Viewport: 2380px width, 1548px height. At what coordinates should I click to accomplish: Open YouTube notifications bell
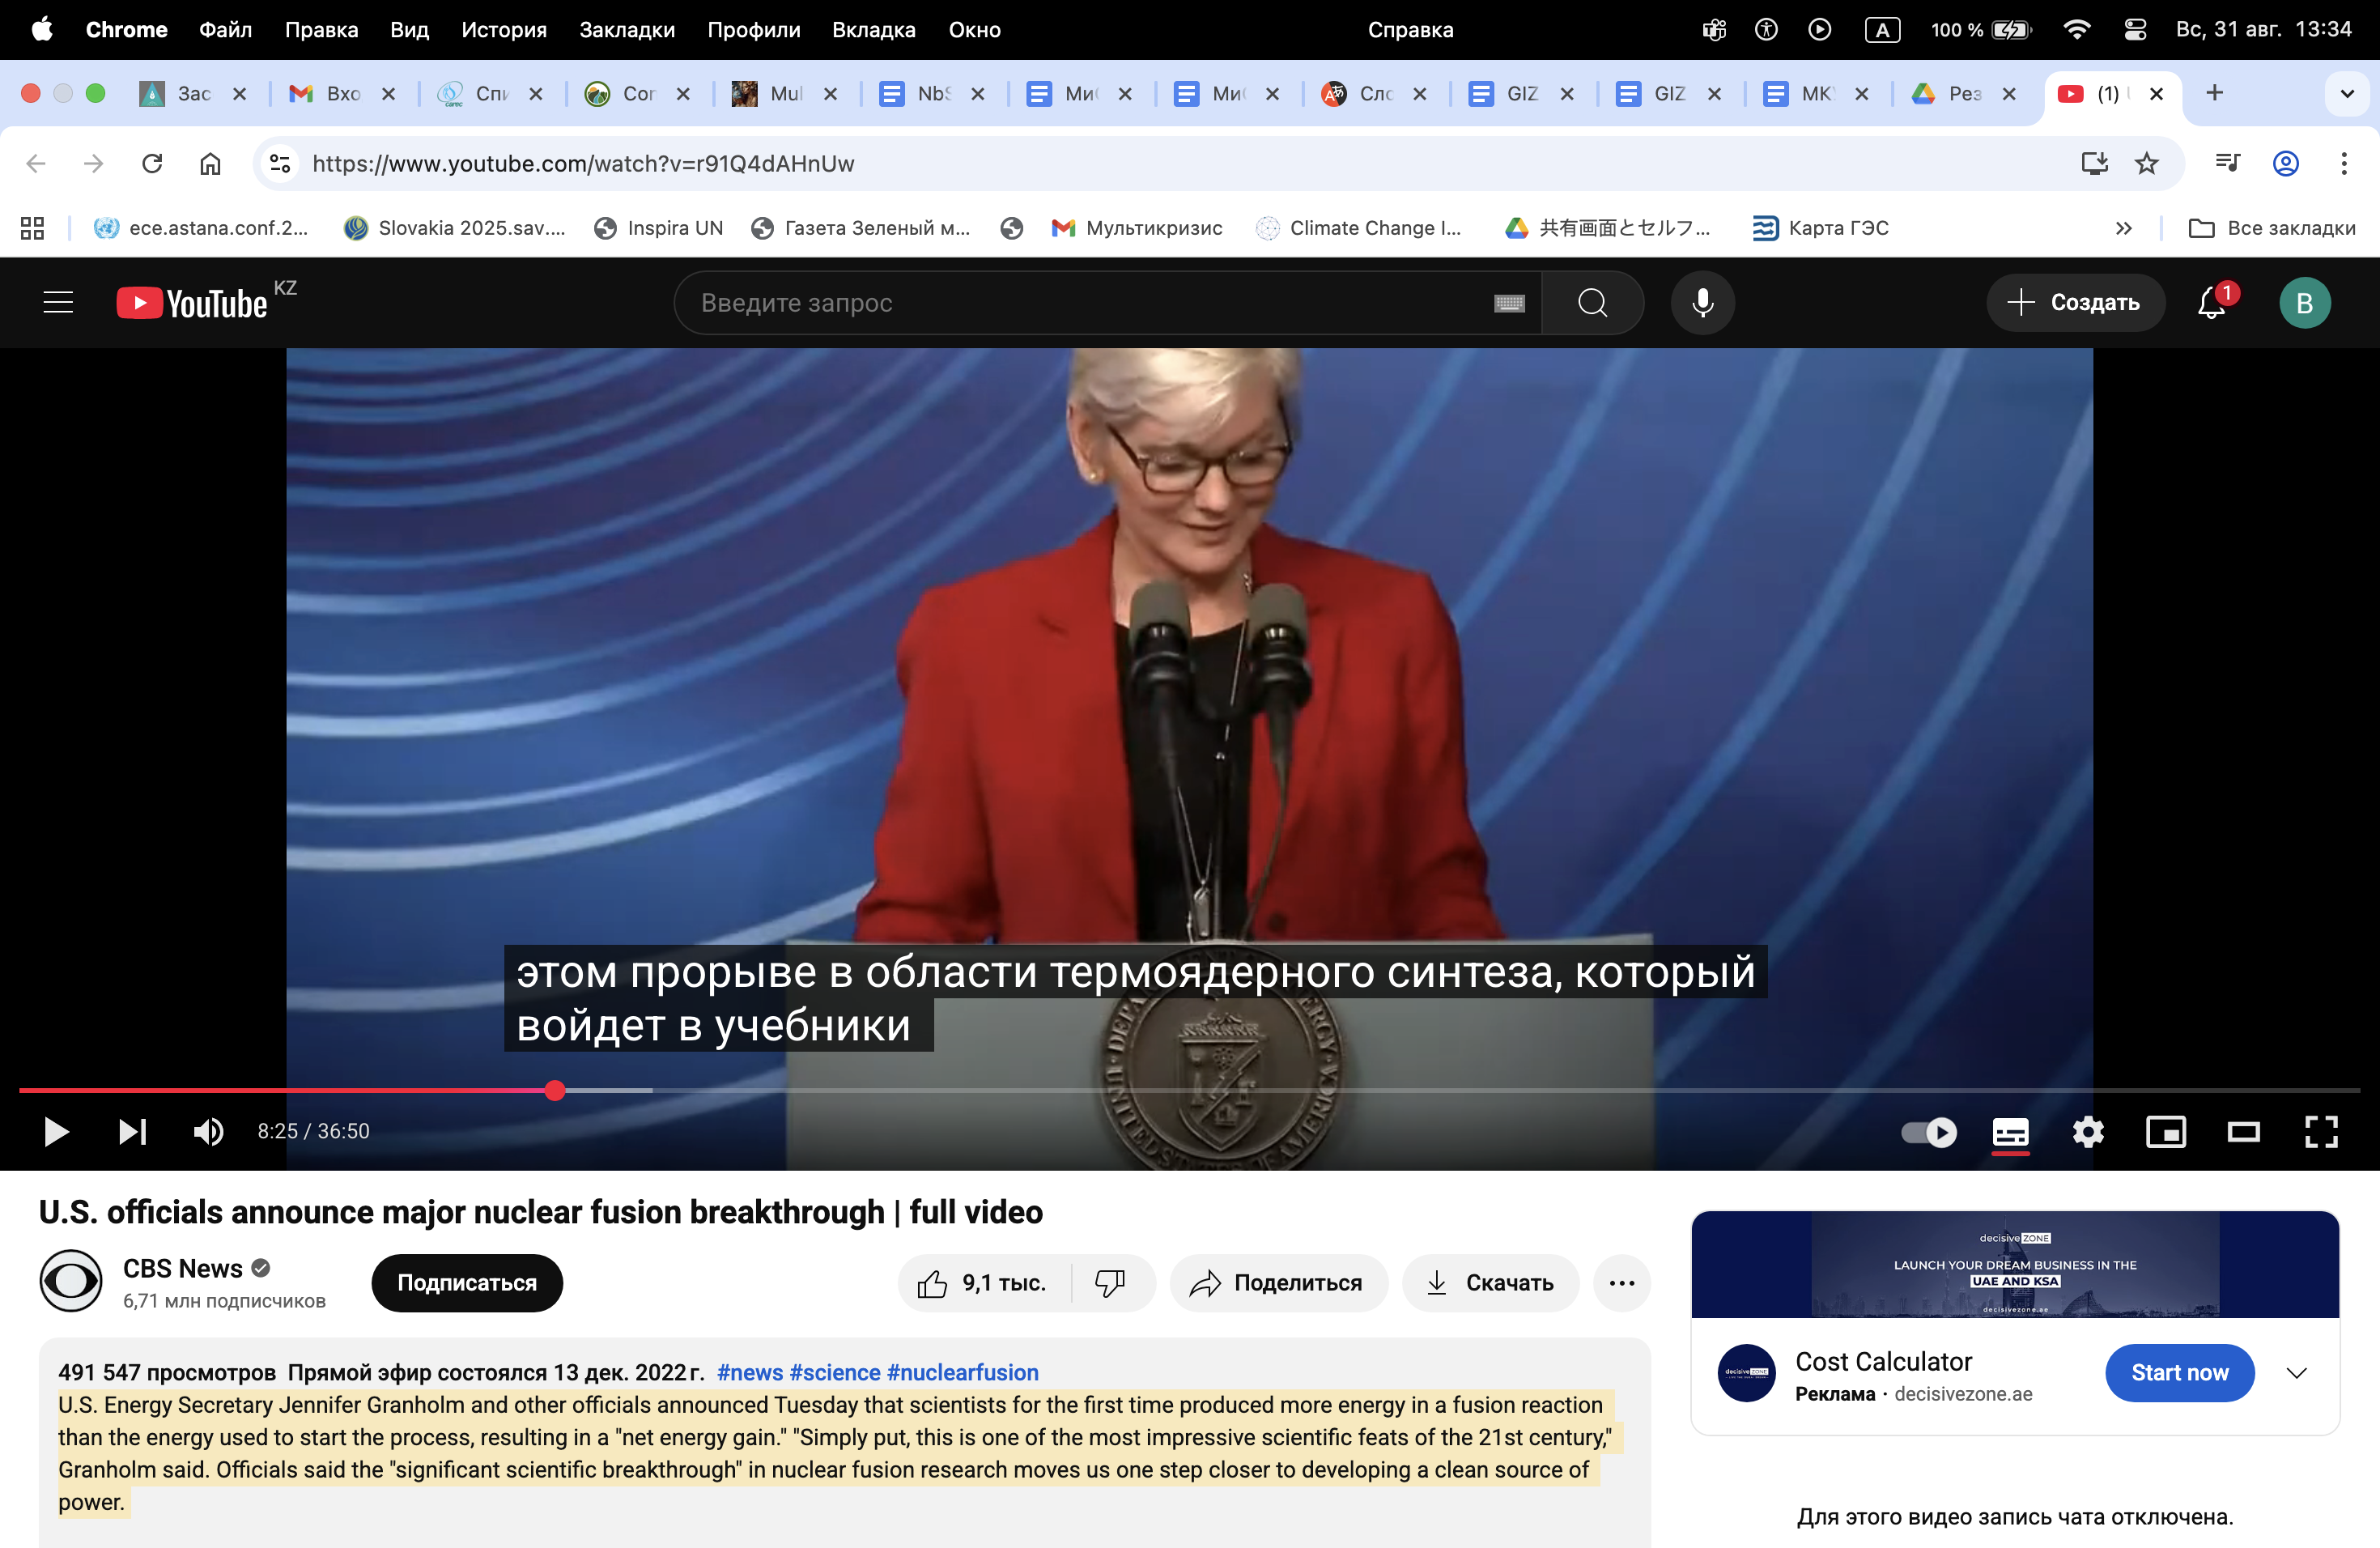coord(2212,302)
